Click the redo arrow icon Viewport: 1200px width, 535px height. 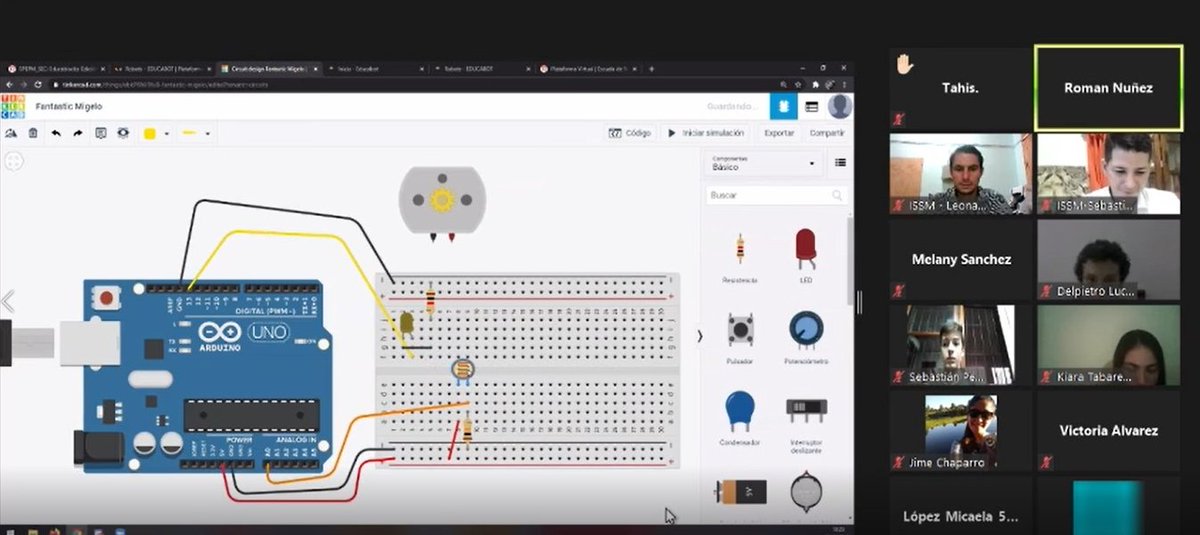click(78, 133)
